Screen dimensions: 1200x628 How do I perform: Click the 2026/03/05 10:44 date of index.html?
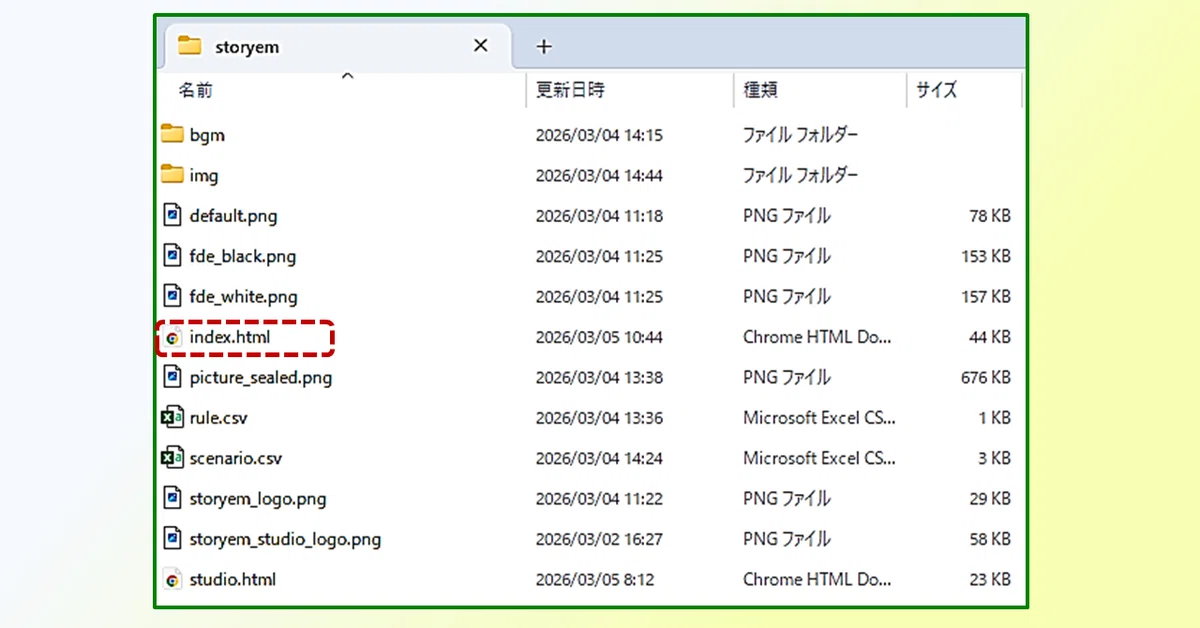click(599, 338)
